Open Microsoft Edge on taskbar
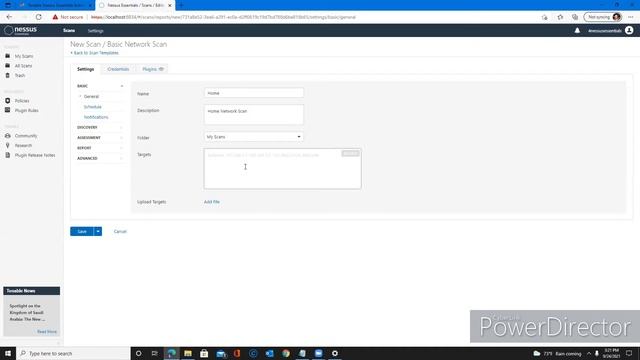 [171, 353]
